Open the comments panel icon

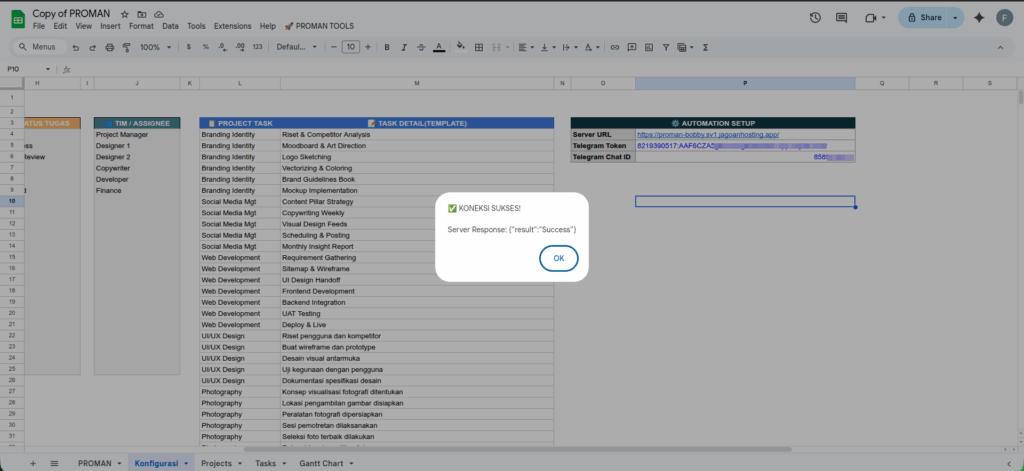coord(841,18)
